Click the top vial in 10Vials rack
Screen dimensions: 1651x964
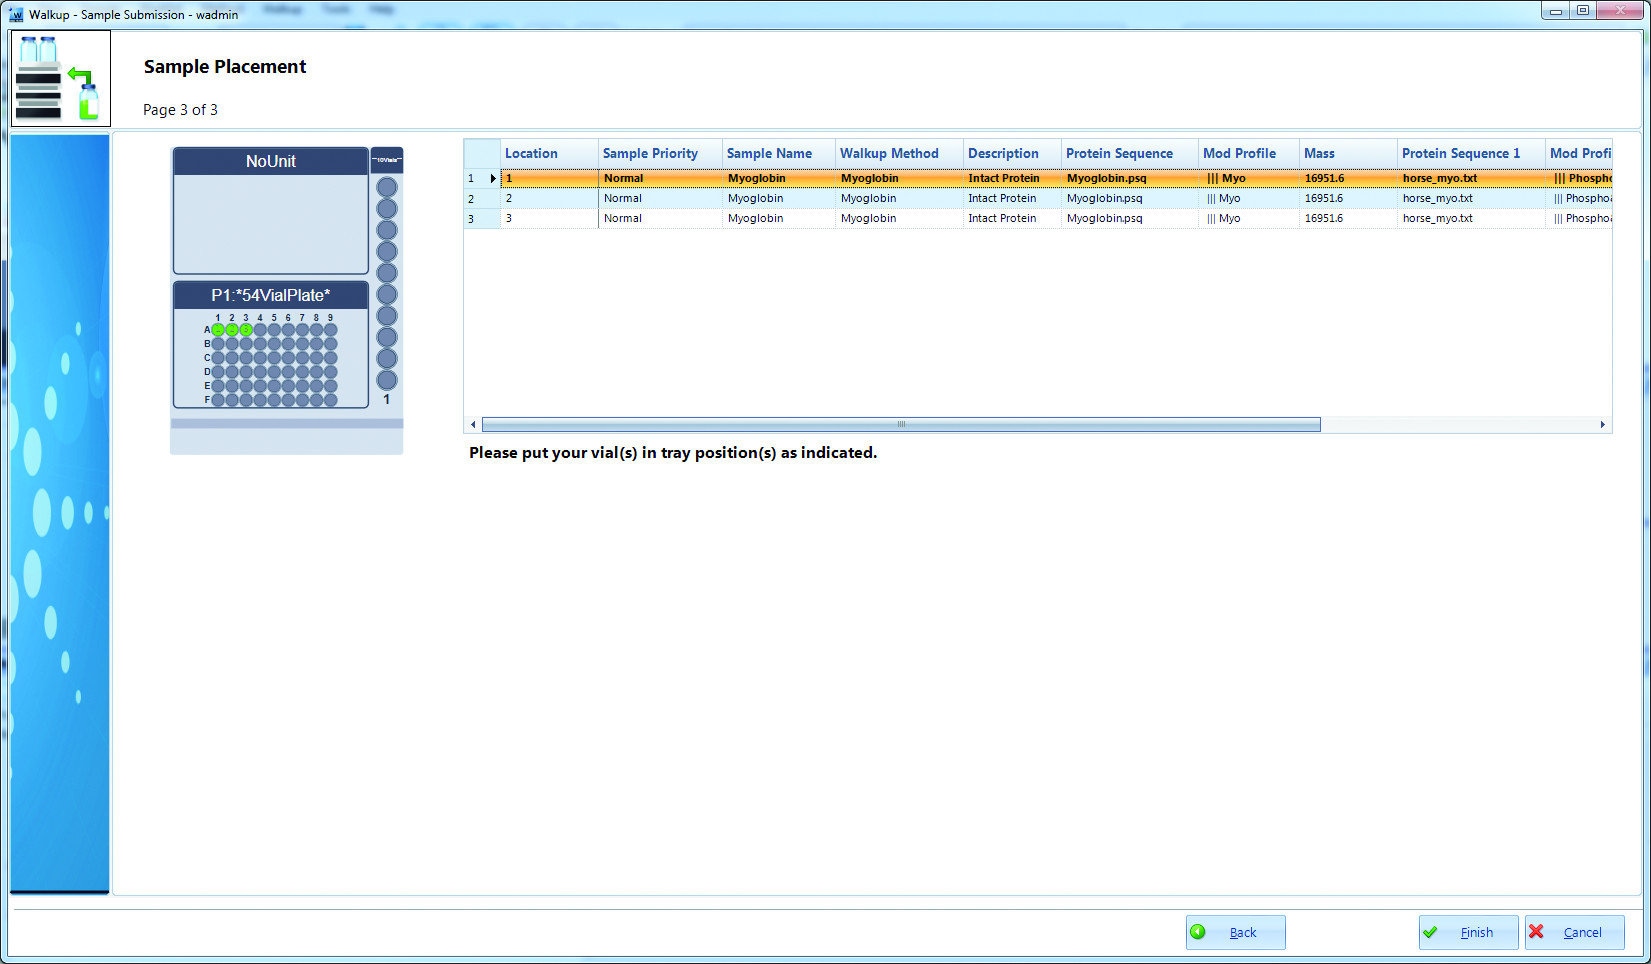[x=387, y=188]
